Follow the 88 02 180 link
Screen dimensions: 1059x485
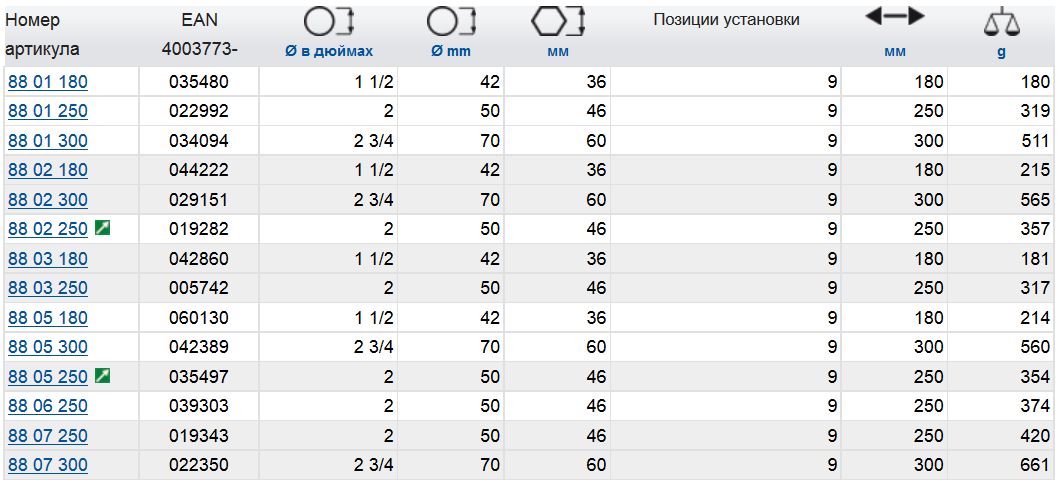(x=48, y=170)
